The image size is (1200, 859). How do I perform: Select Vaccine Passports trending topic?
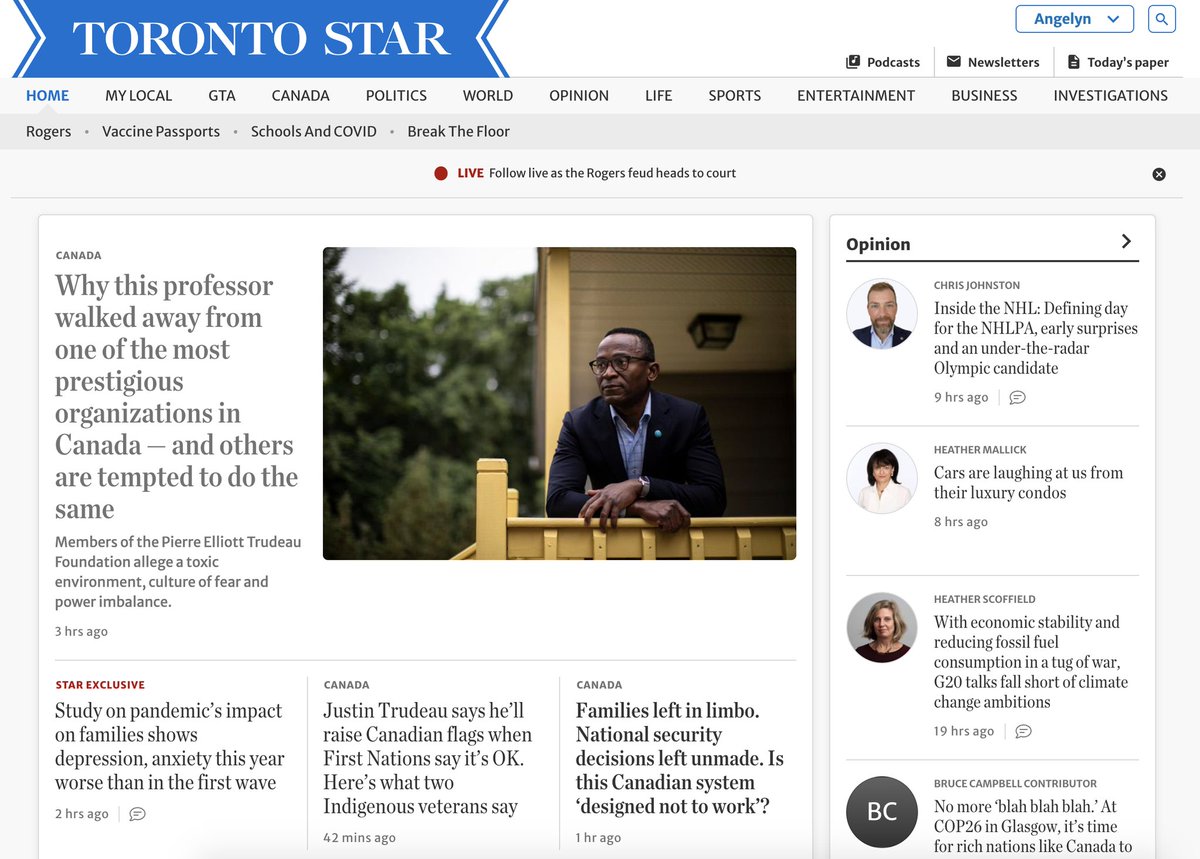coord(161,131)
